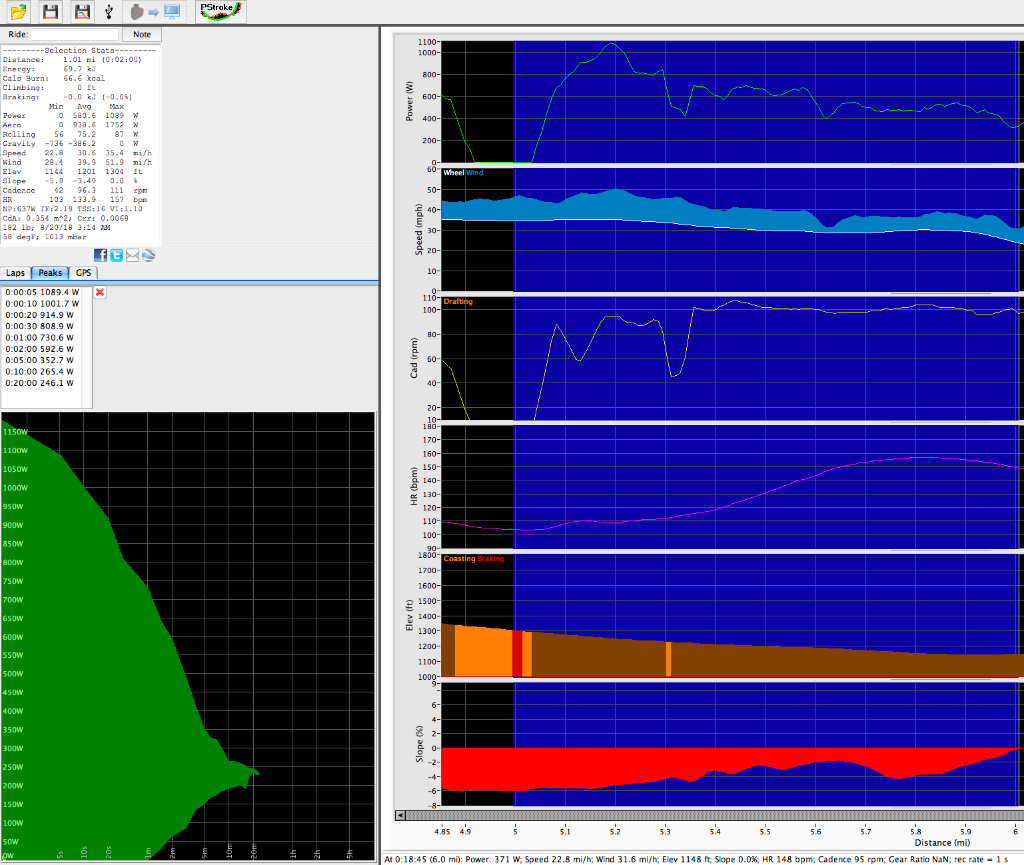1024x865 pixels.
Task: Select the 0:20:00 246.1 W peak entry
Action: click(40, 383)
